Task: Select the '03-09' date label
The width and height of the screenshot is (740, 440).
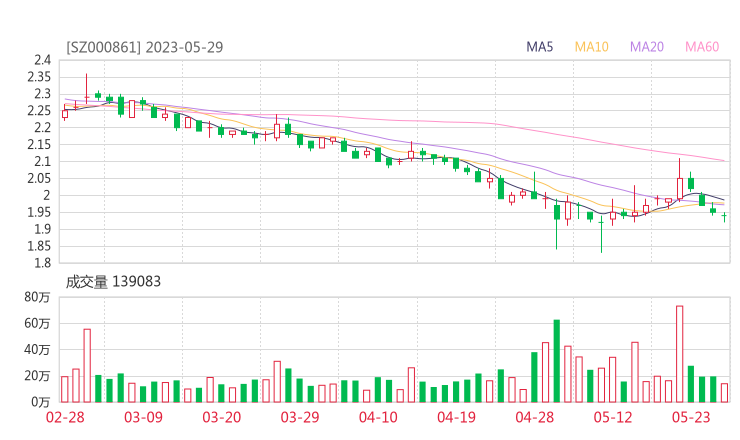Action: pyautogui.click(x=143, y=417)
